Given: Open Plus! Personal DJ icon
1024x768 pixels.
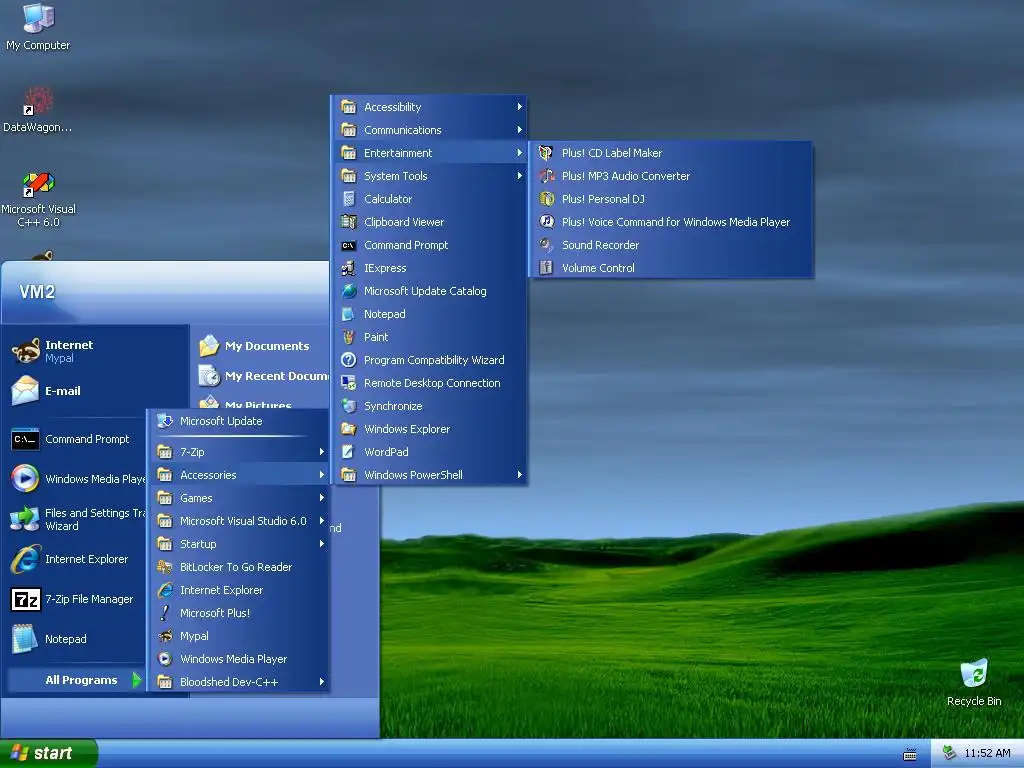Looking at the screenshot, I should (x=546, y=199).
